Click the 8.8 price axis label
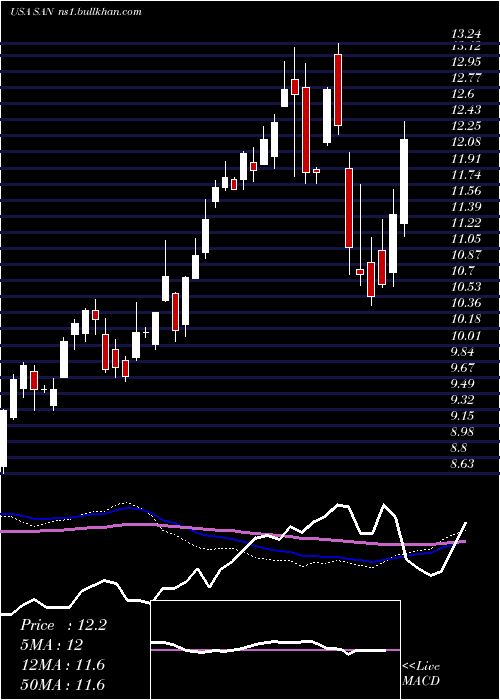Image resolution: width=500 pixels, height=700 pixels. (x=461, y=448)
